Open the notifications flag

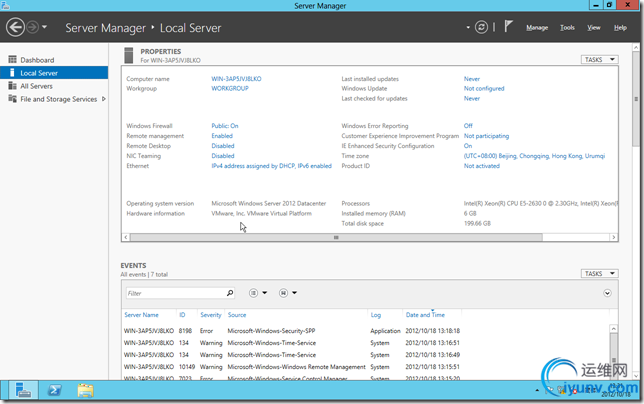pyautogui.click(x=508, y=27)
